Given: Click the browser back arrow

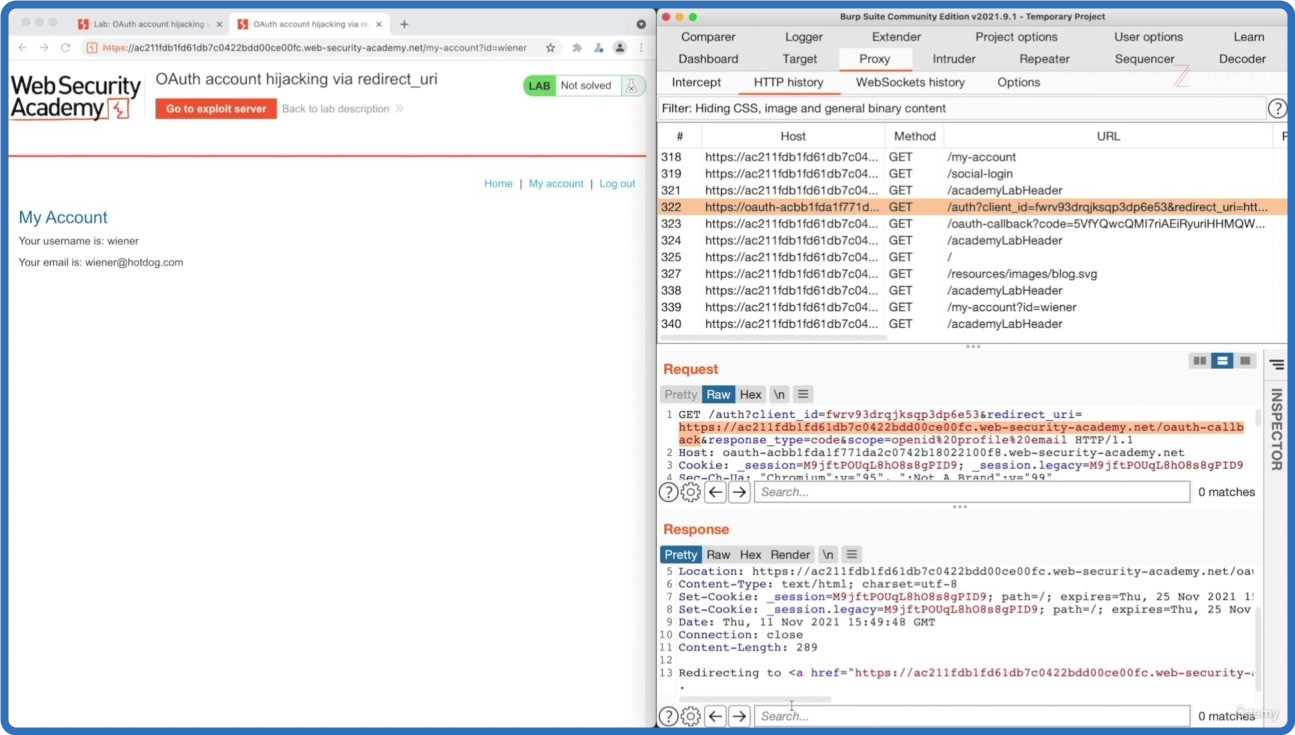Looking at the screenshot, I should (x=23, y=47).
